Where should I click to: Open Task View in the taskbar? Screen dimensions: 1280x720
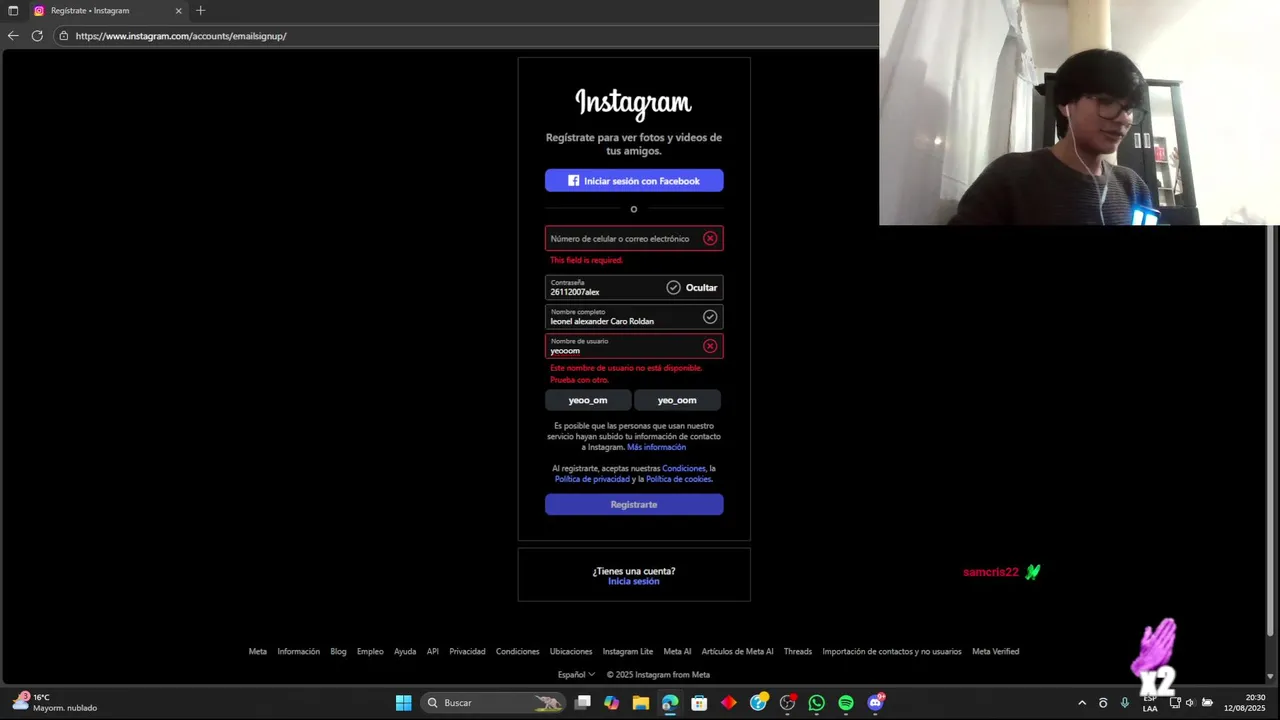coord(583,703)
